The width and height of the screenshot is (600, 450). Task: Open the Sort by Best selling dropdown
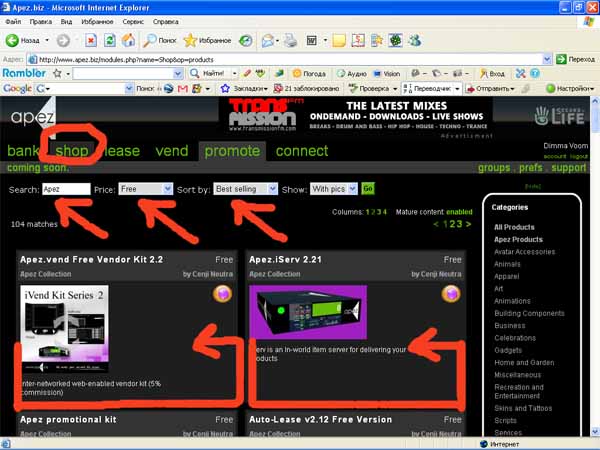pos(245,189)
